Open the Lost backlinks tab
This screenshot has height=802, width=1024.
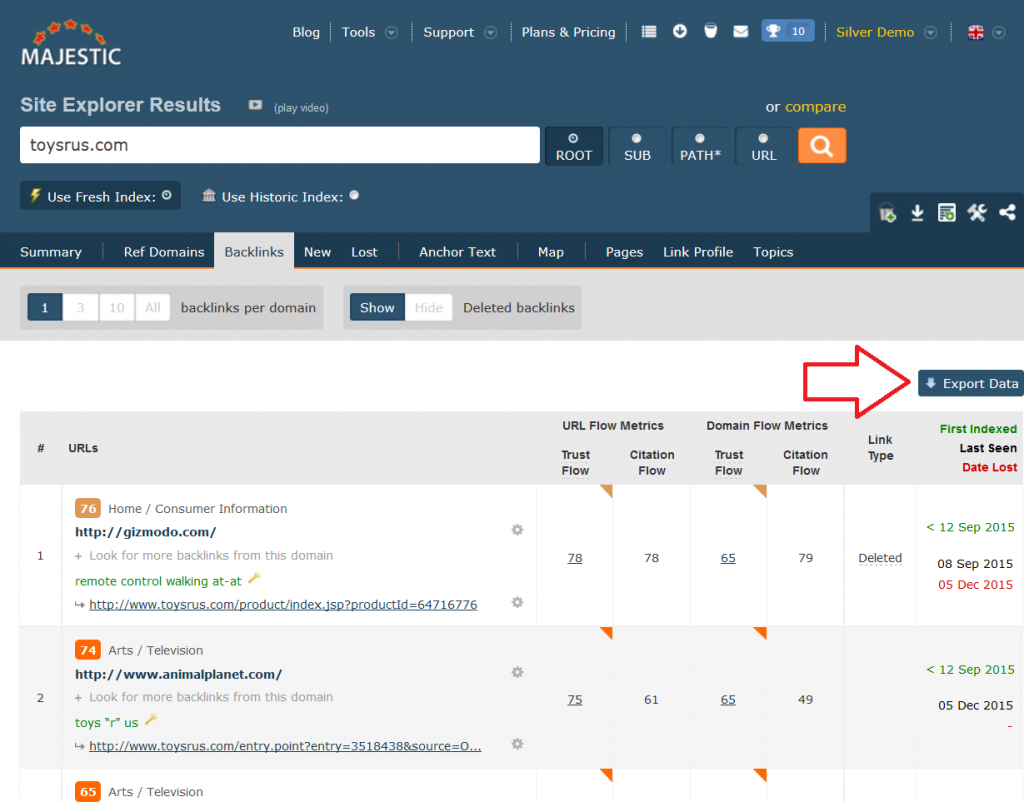[x=364, y=252]
